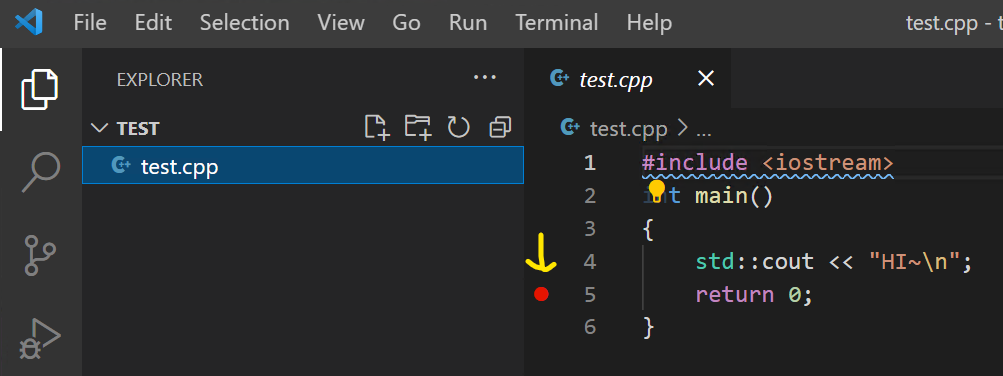Screen dimensions: 1003x376
Task: Click the #include <iostream> line of code
Action: tap(767, 163)
